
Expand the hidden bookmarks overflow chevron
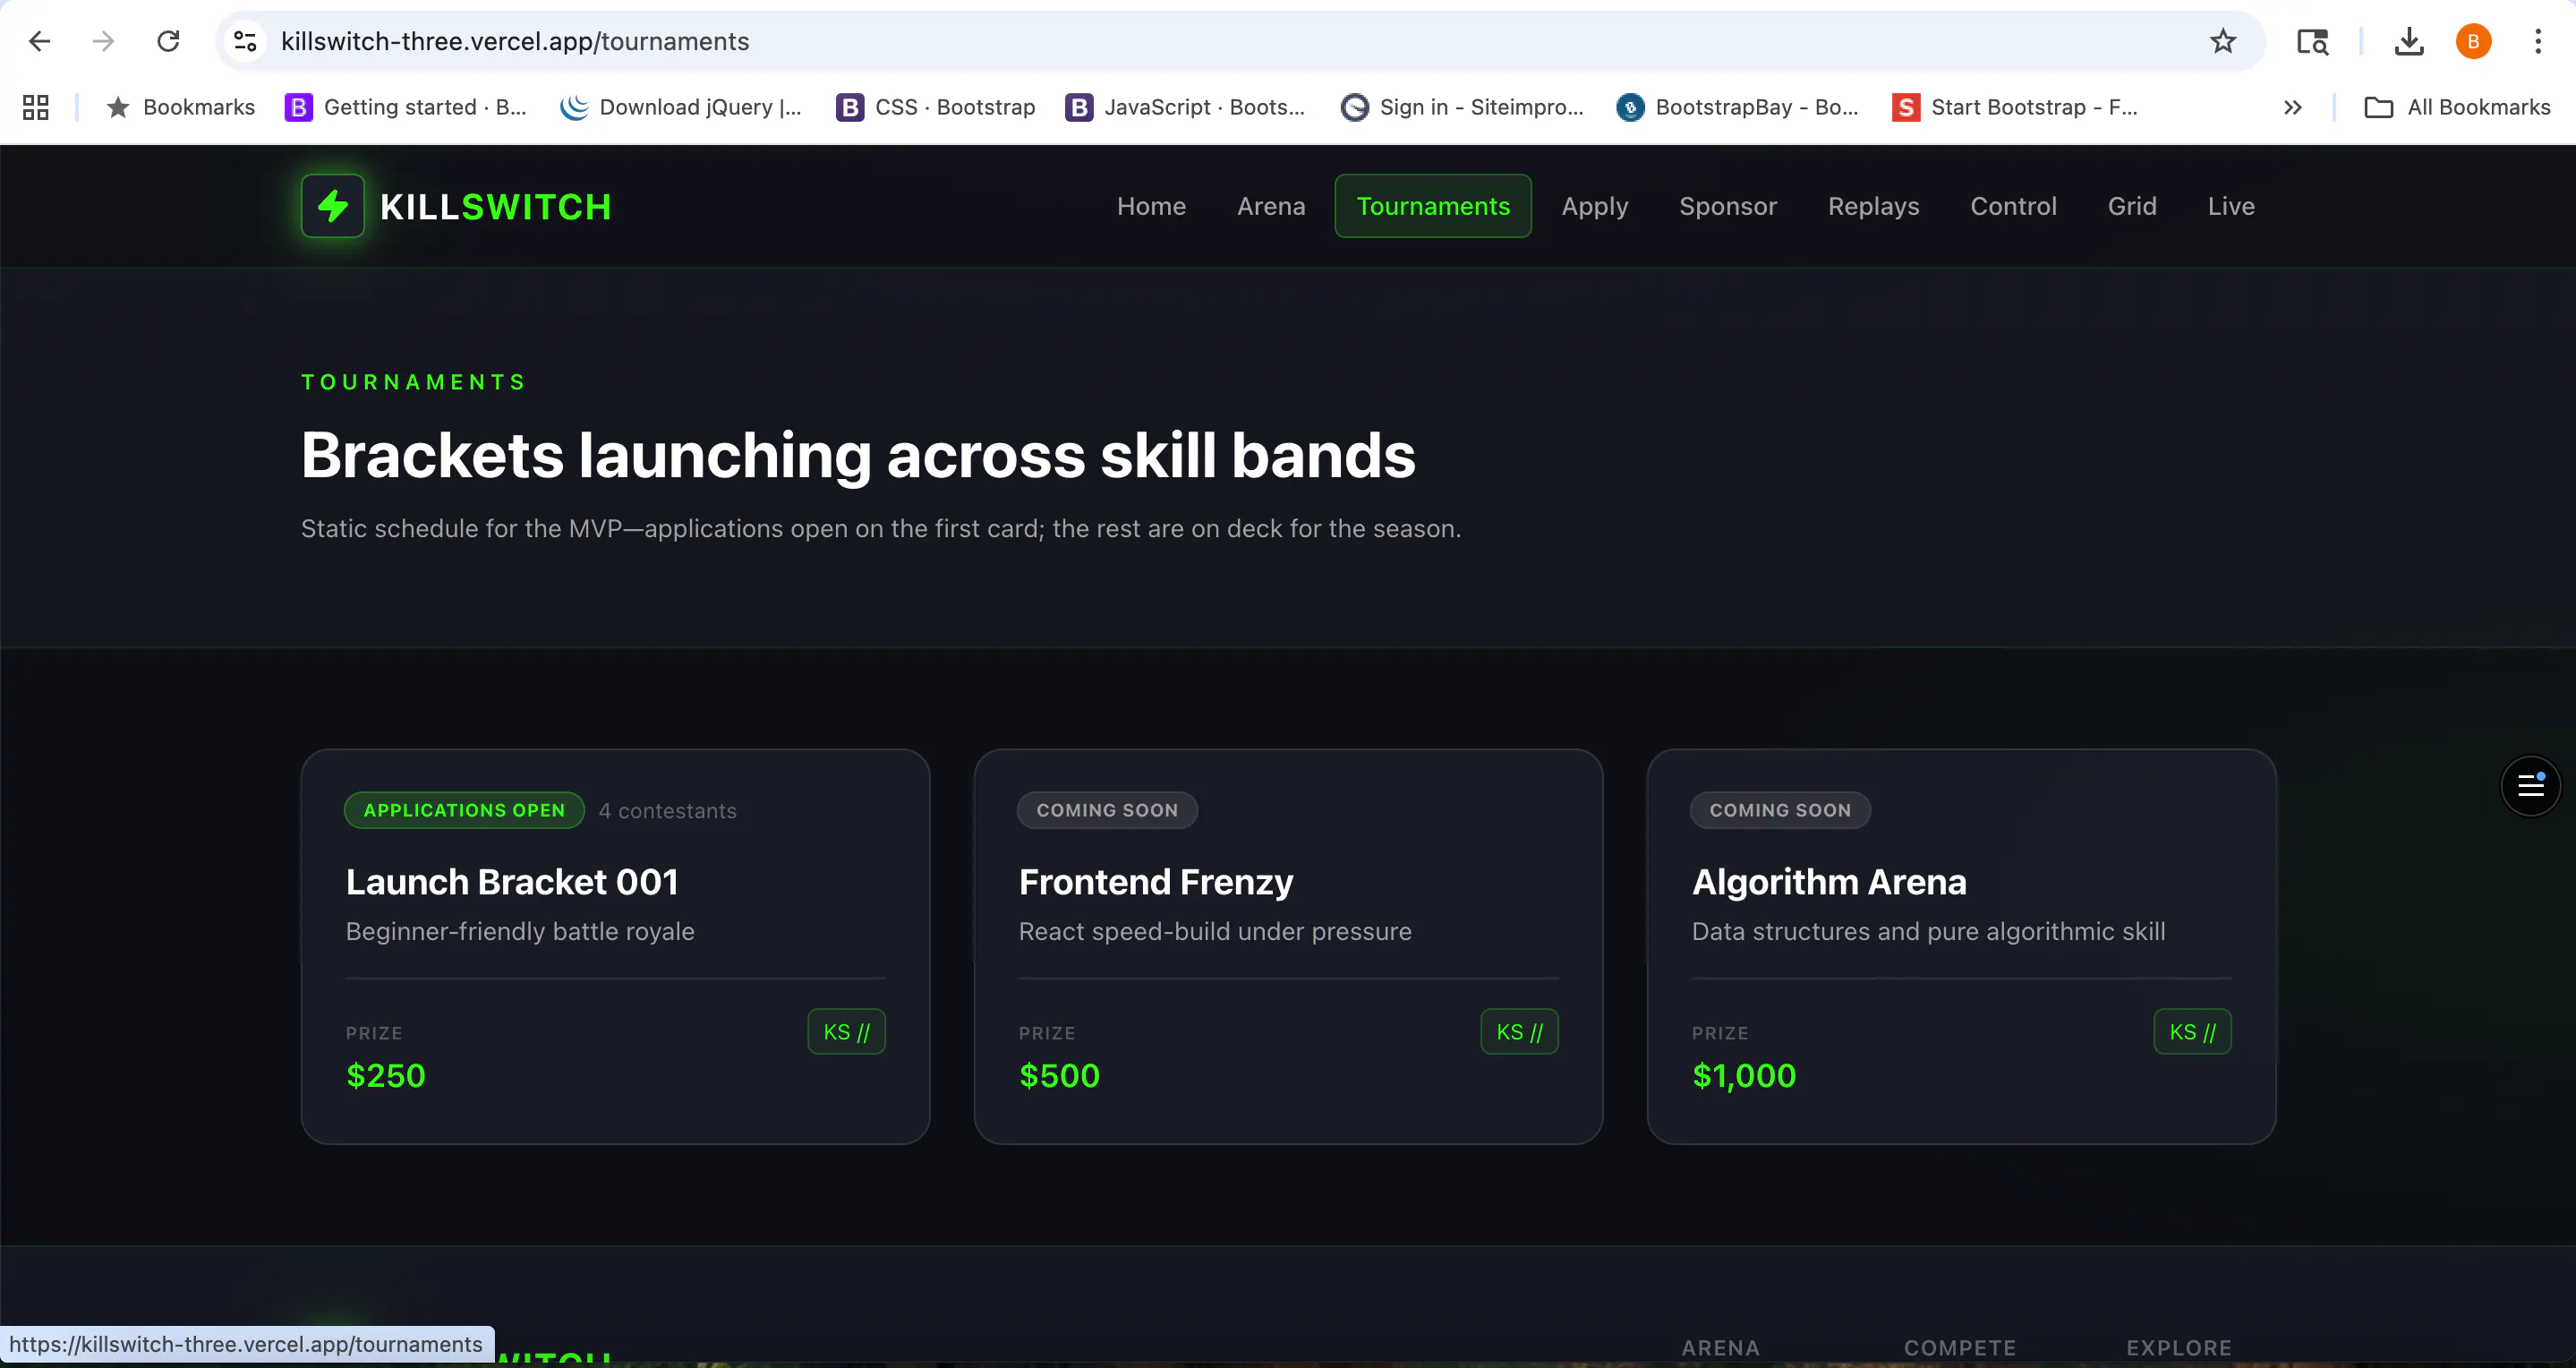click(x=2293, y=107)
